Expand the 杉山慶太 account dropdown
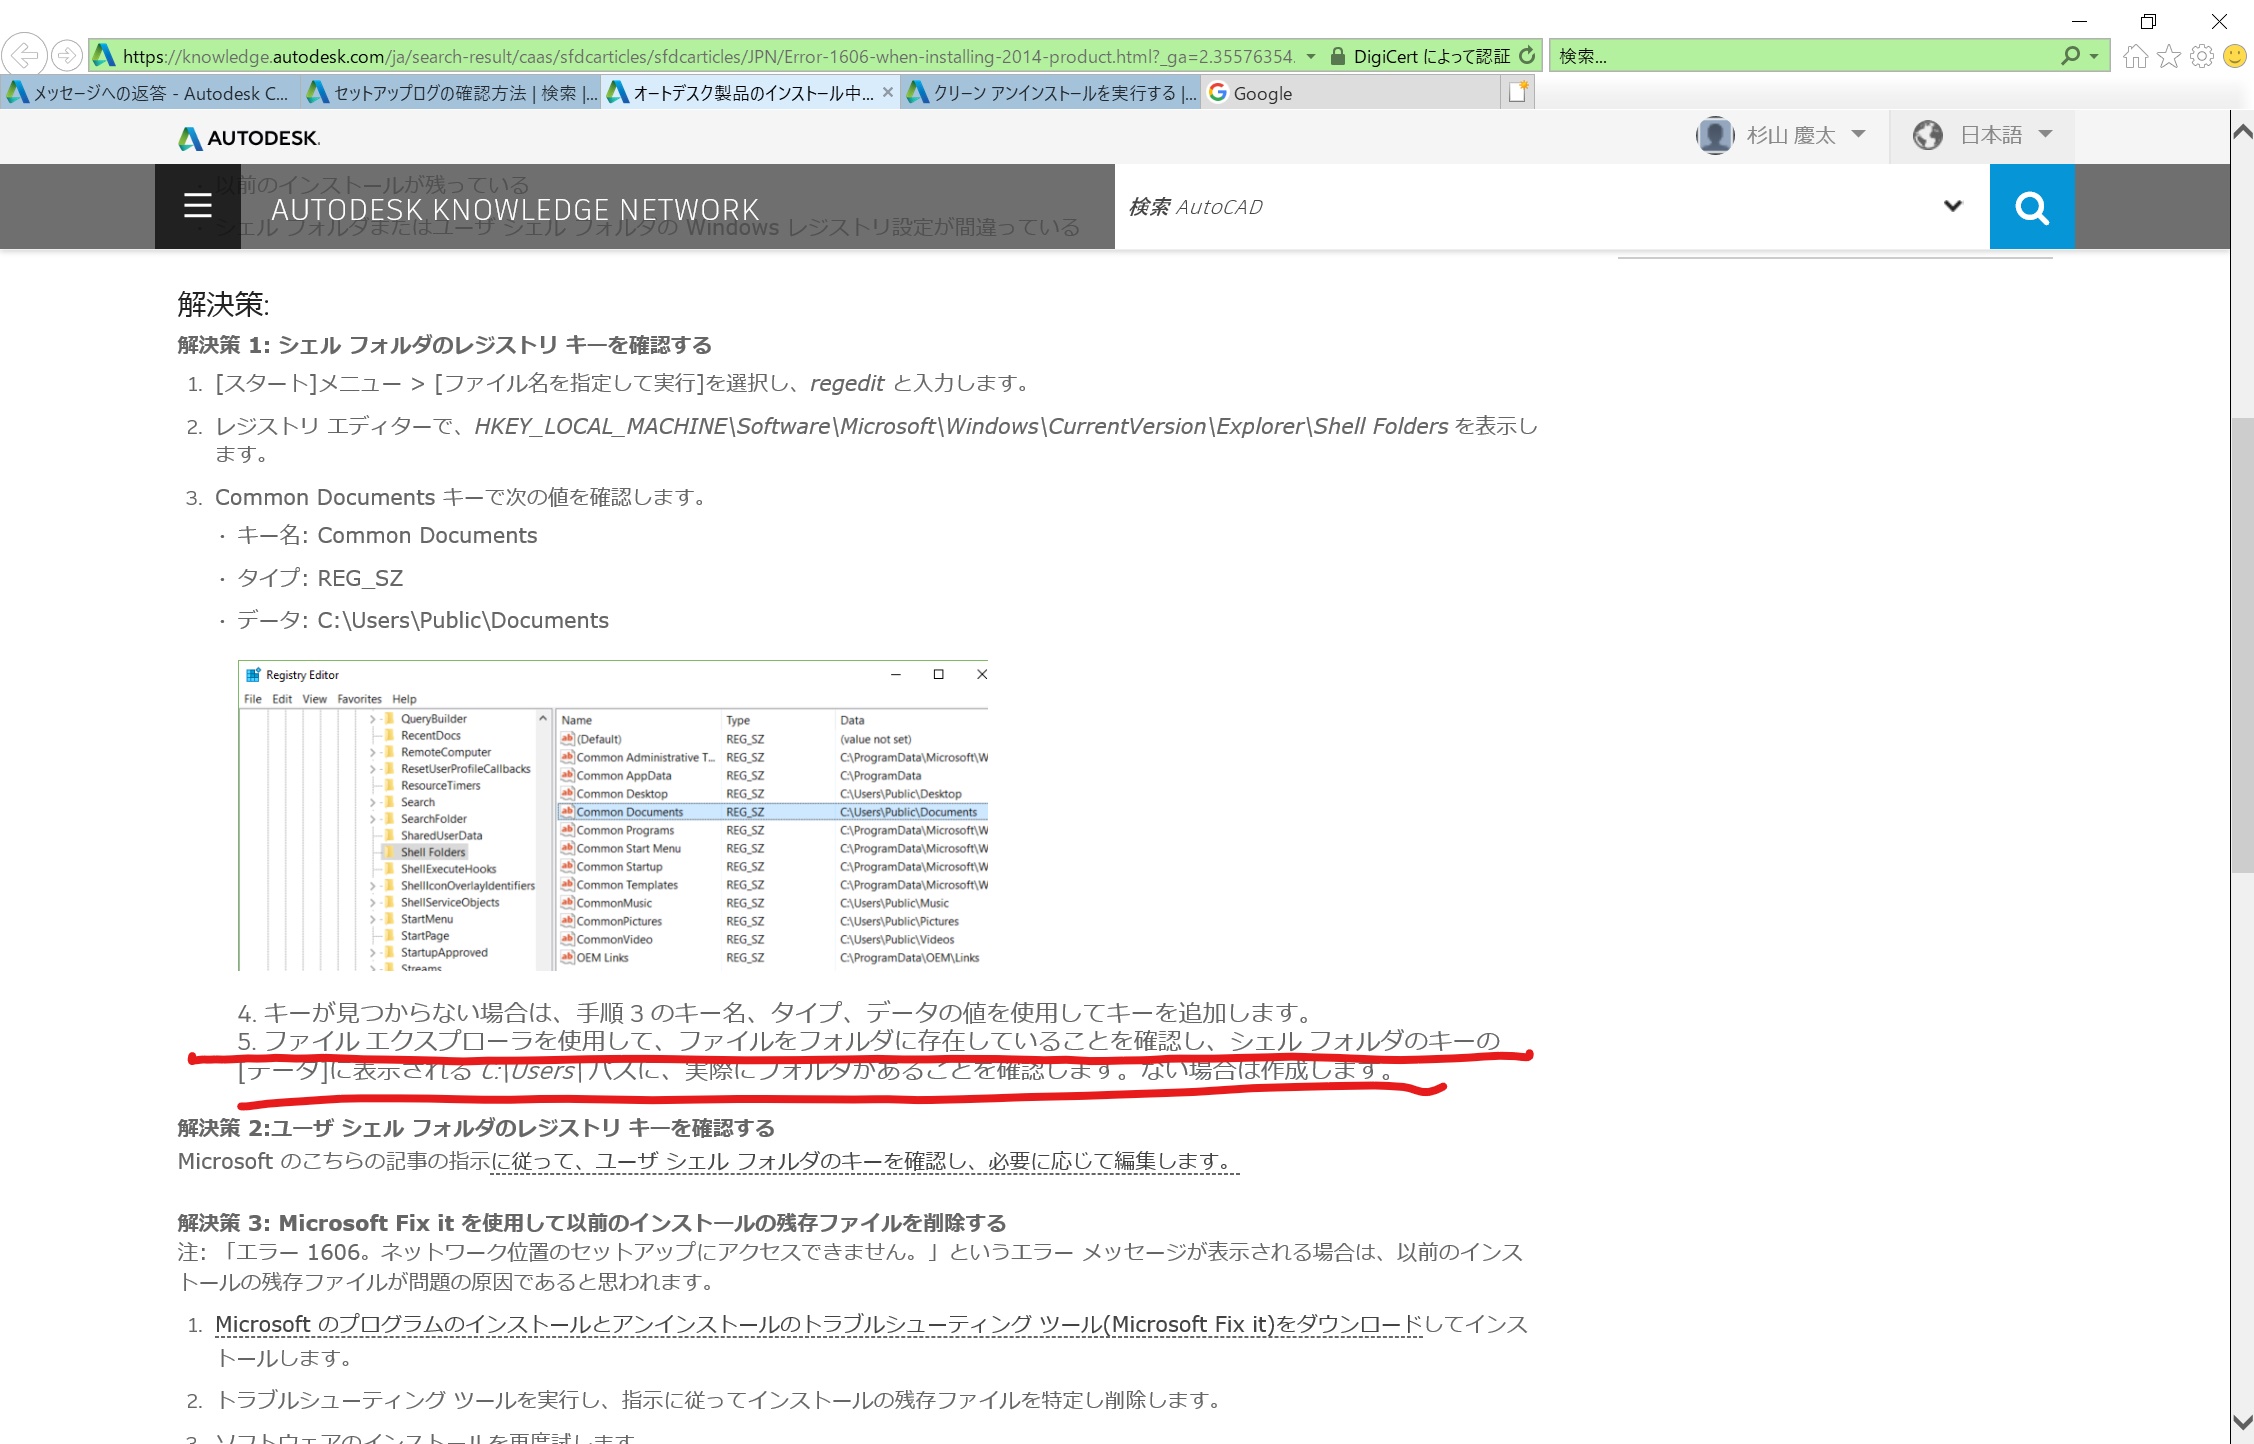 1858,134
